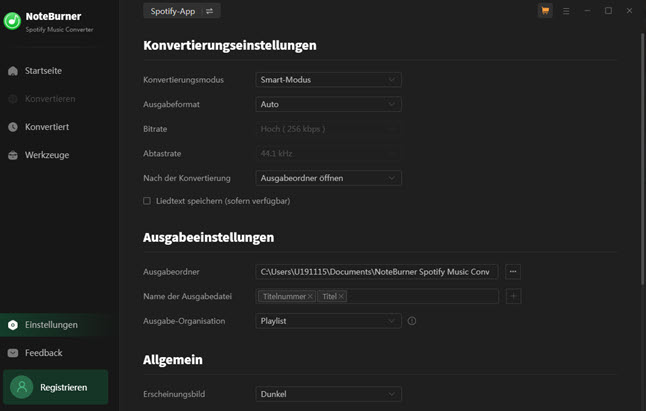646x411 pixels.
Task: Click the shopping cart icon in title bar
Action: pos(545,11)
